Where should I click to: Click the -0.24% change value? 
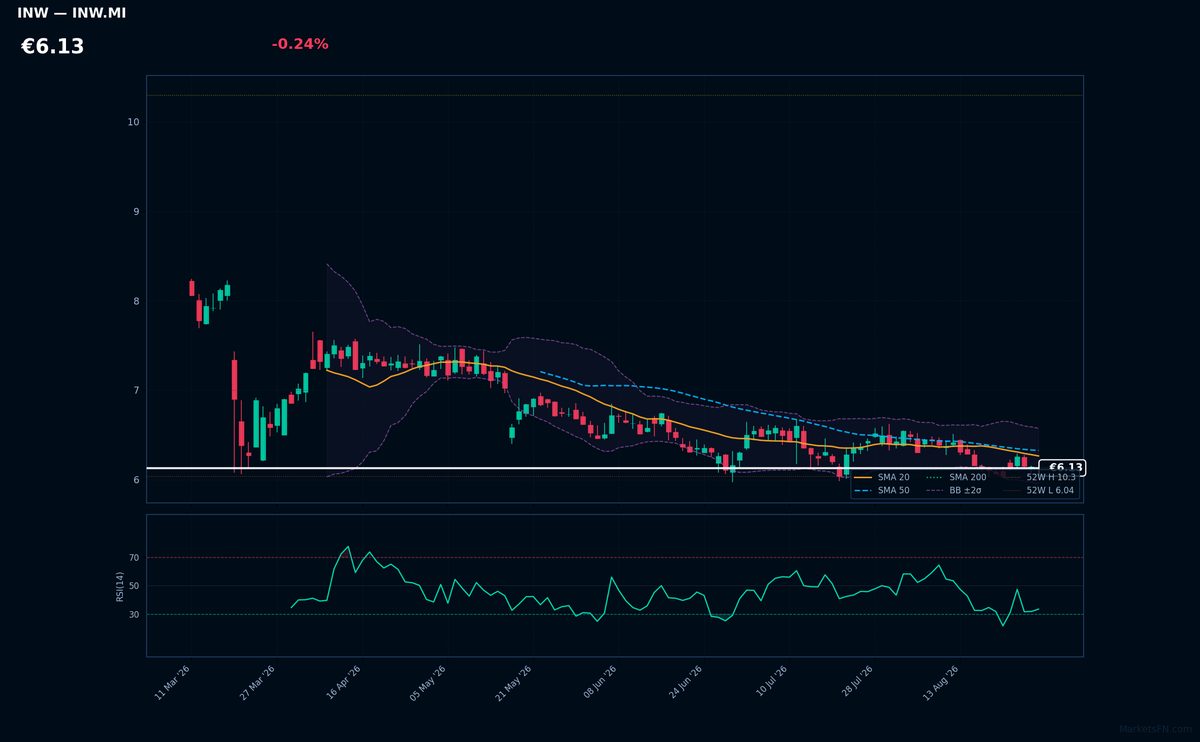pos(300,44)
